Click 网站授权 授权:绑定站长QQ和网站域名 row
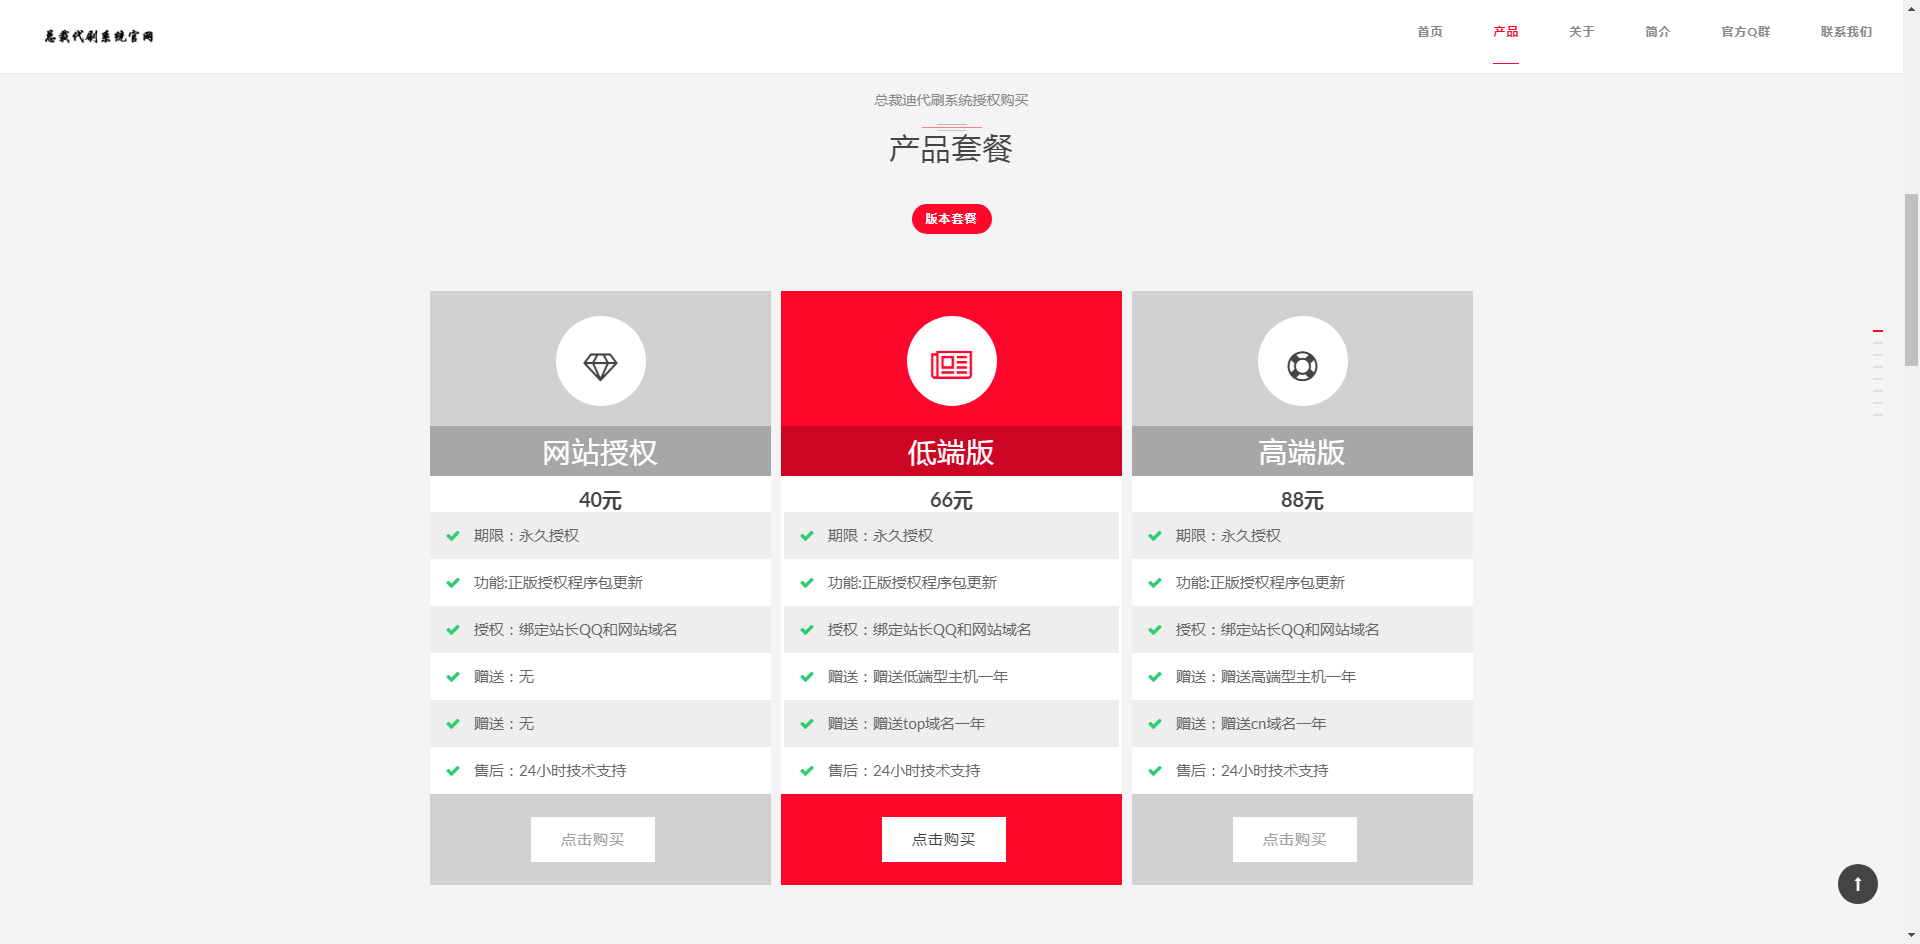This screenshot has height=944, width=1920. tap(600, 630)
